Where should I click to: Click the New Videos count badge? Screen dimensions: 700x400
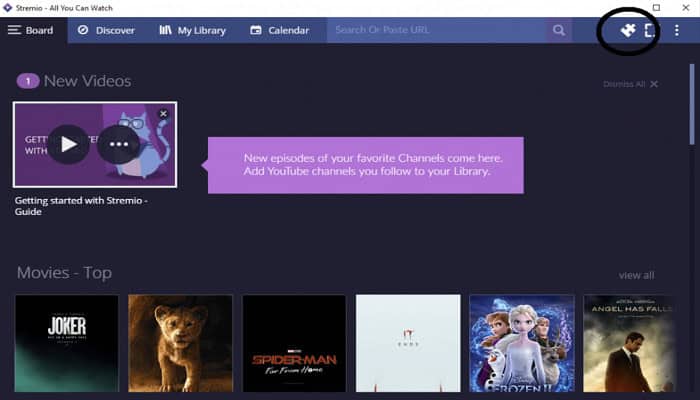coord(28,81)
